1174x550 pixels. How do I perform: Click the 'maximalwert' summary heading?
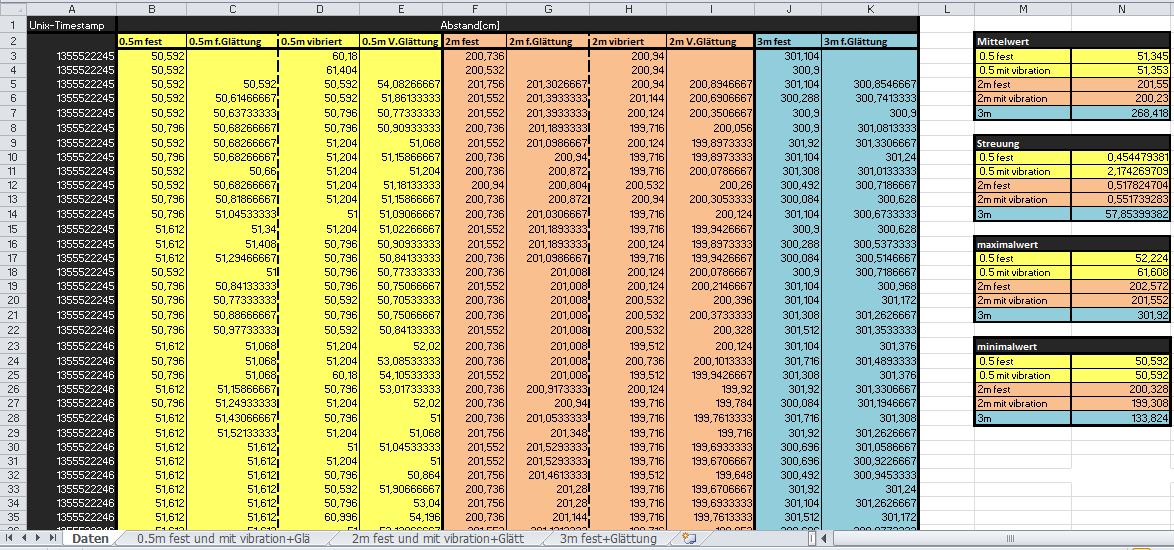tap(1072, 243)
